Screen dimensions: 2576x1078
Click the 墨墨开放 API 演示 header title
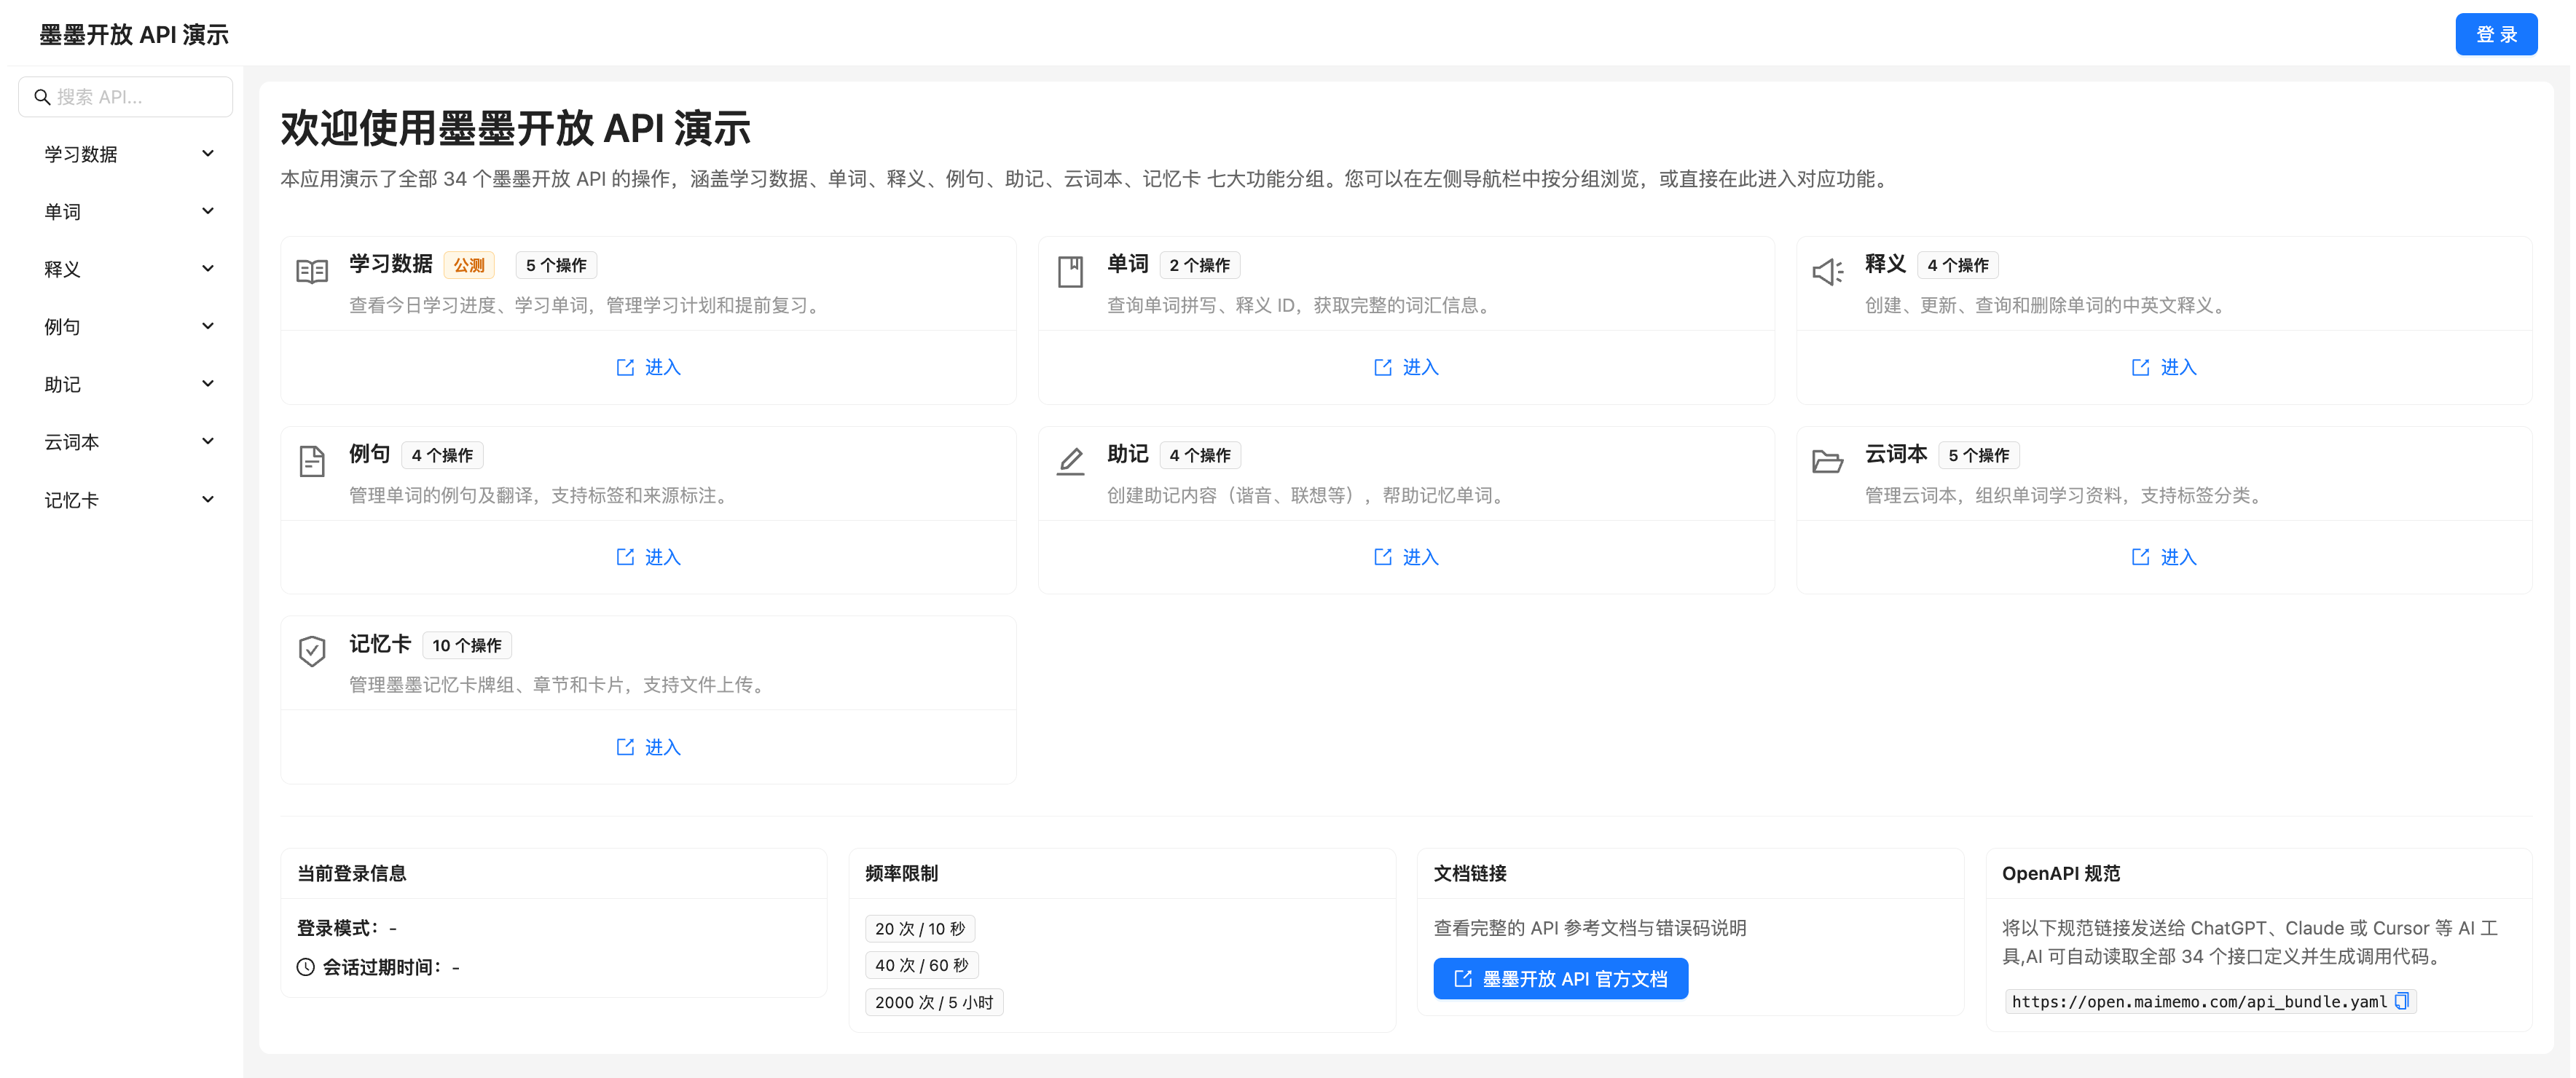(134, 35)
